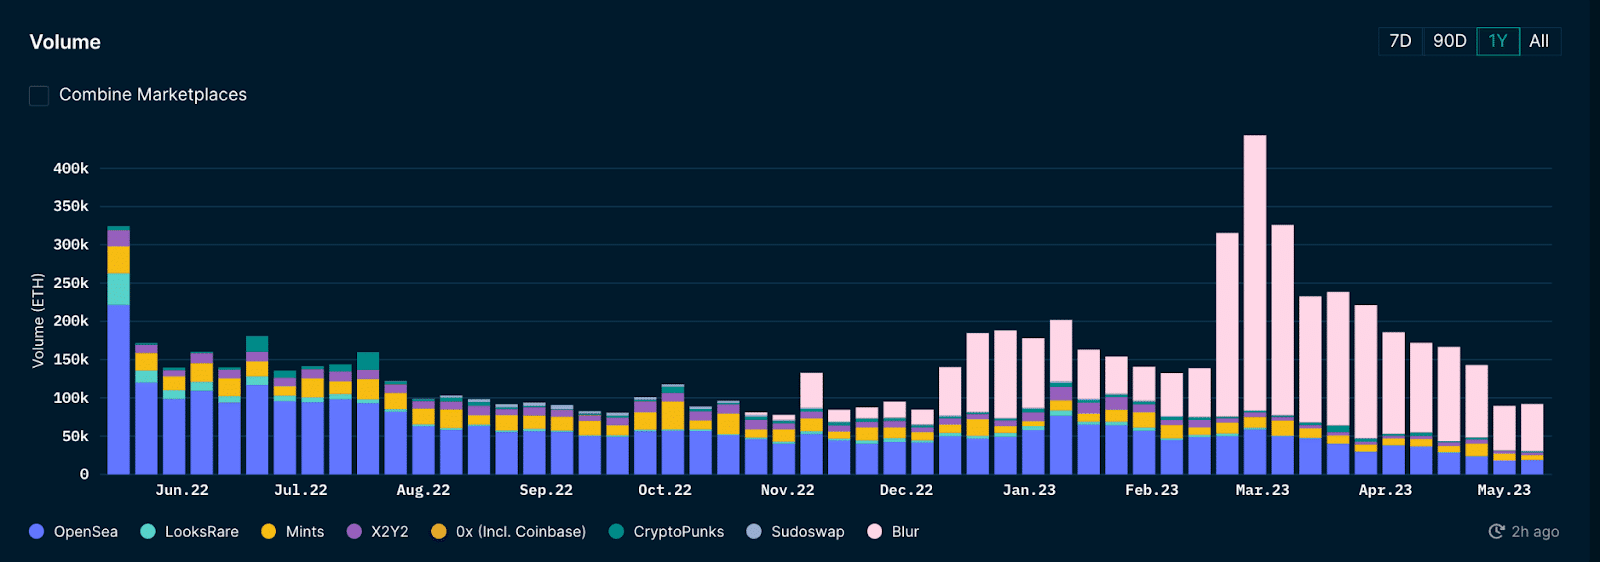
Task: Choose the 1Y time range
Action: point(1497,41)
